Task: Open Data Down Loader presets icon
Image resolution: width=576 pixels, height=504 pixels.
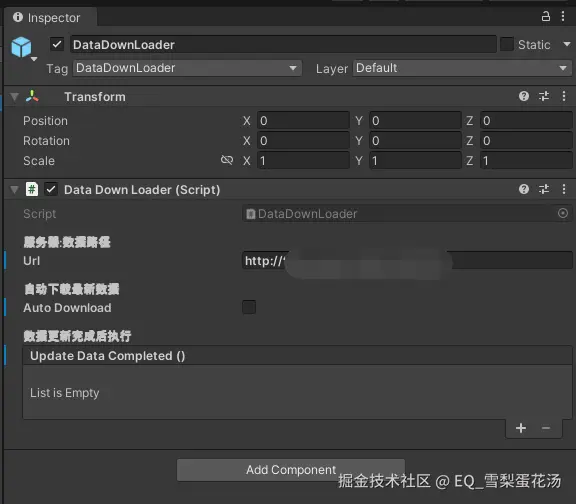Action: click(x=544, y=189)
